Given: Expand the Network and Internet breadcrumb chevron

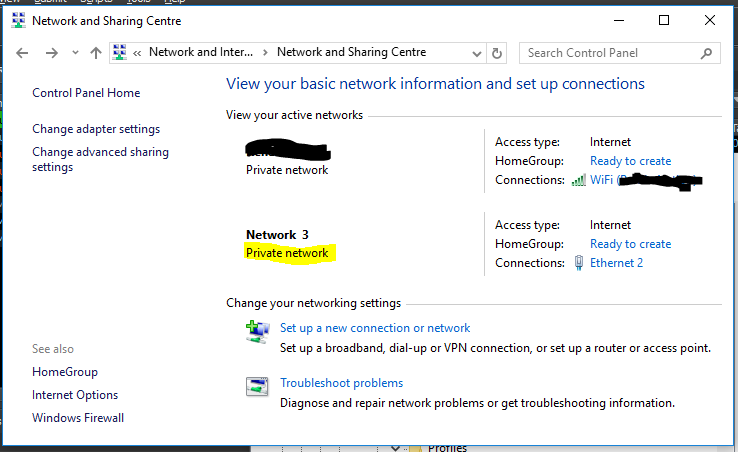Looking at the screenshot, I should [265, 53].
